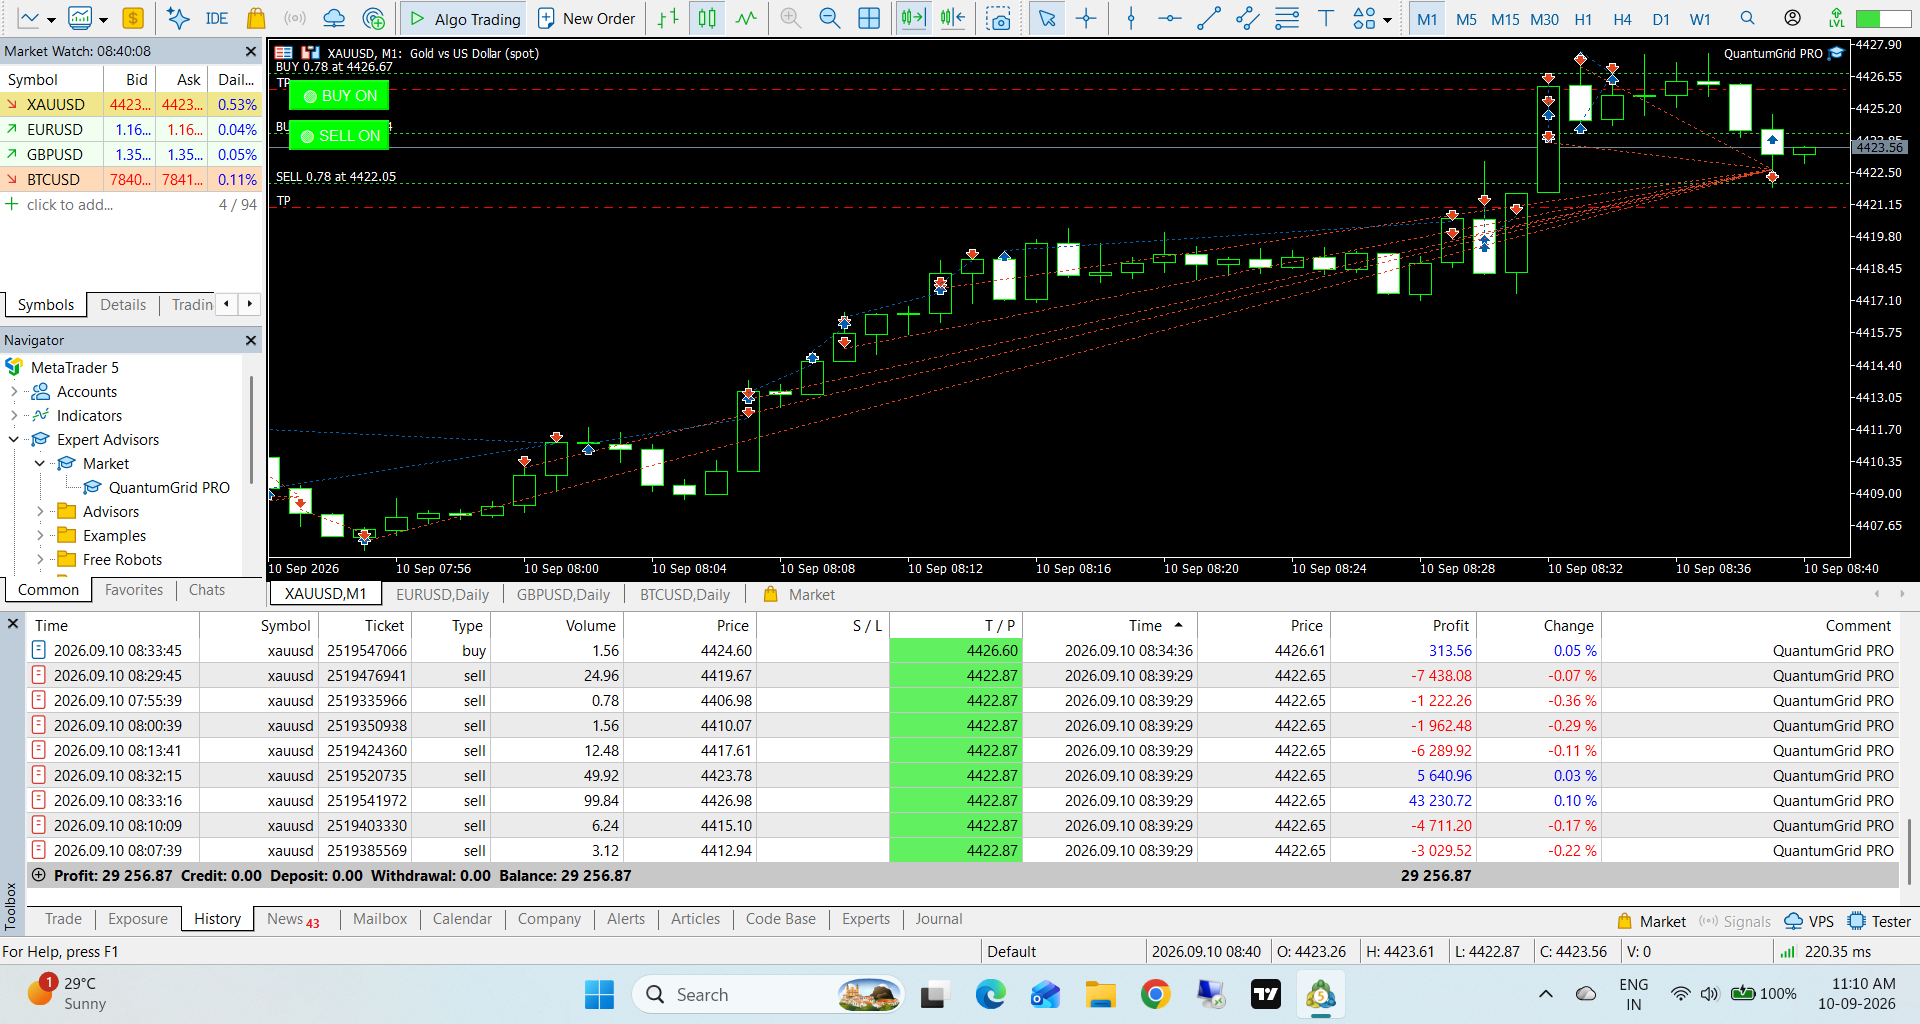Toggle the Algo Trading button
Screen dimensions: 1920x1024
pyautogui.click(x=465, y=18)
